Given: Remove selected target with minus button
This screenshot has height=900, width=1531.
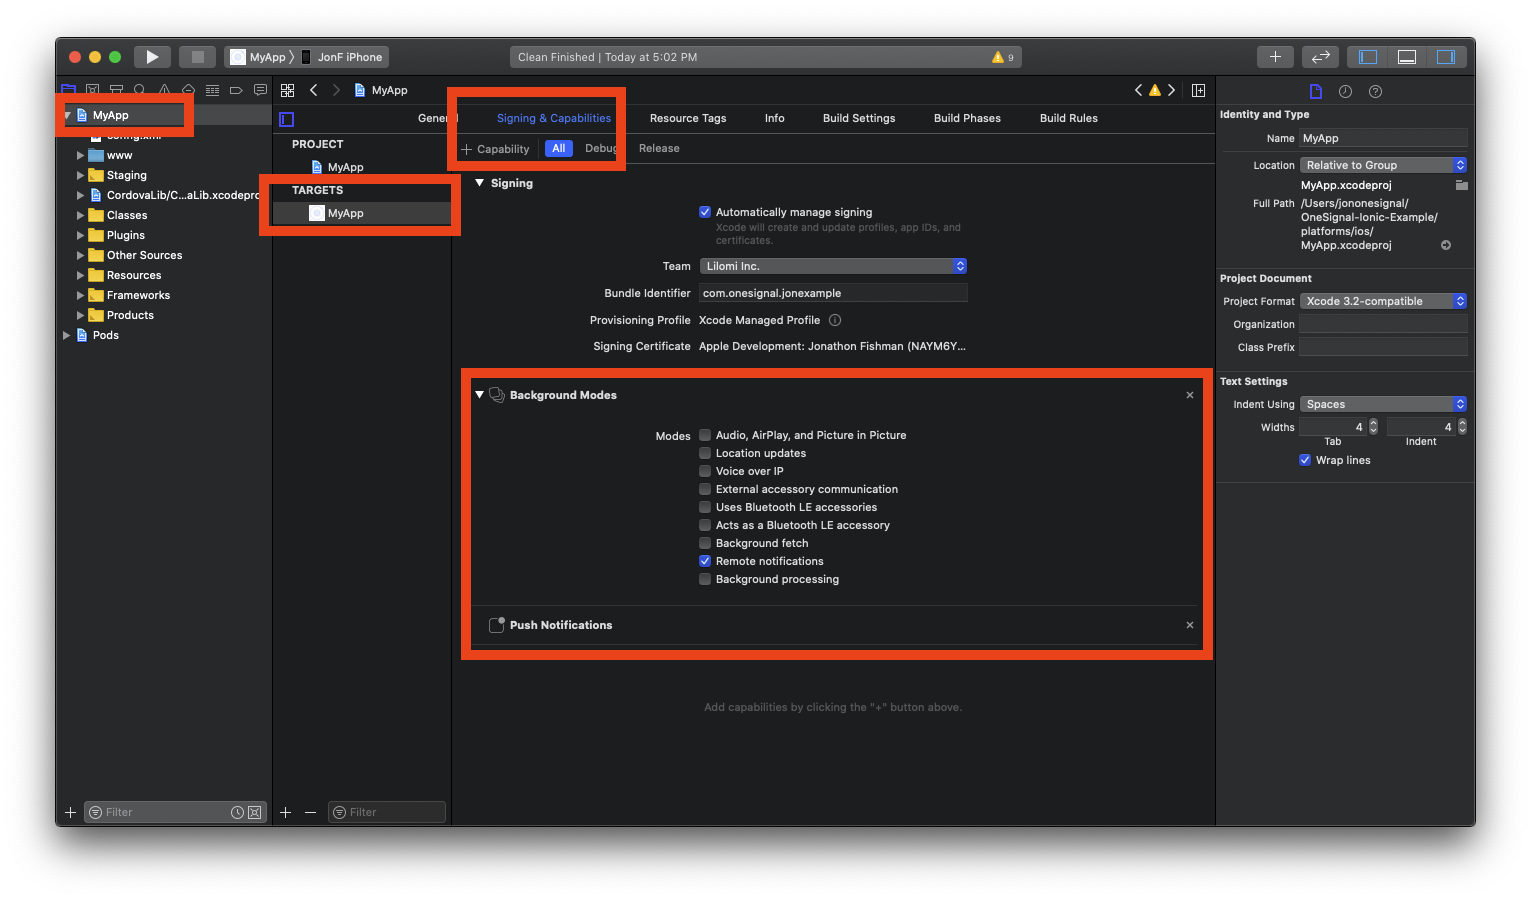Looking at the screenshot, I should point(310,812).
